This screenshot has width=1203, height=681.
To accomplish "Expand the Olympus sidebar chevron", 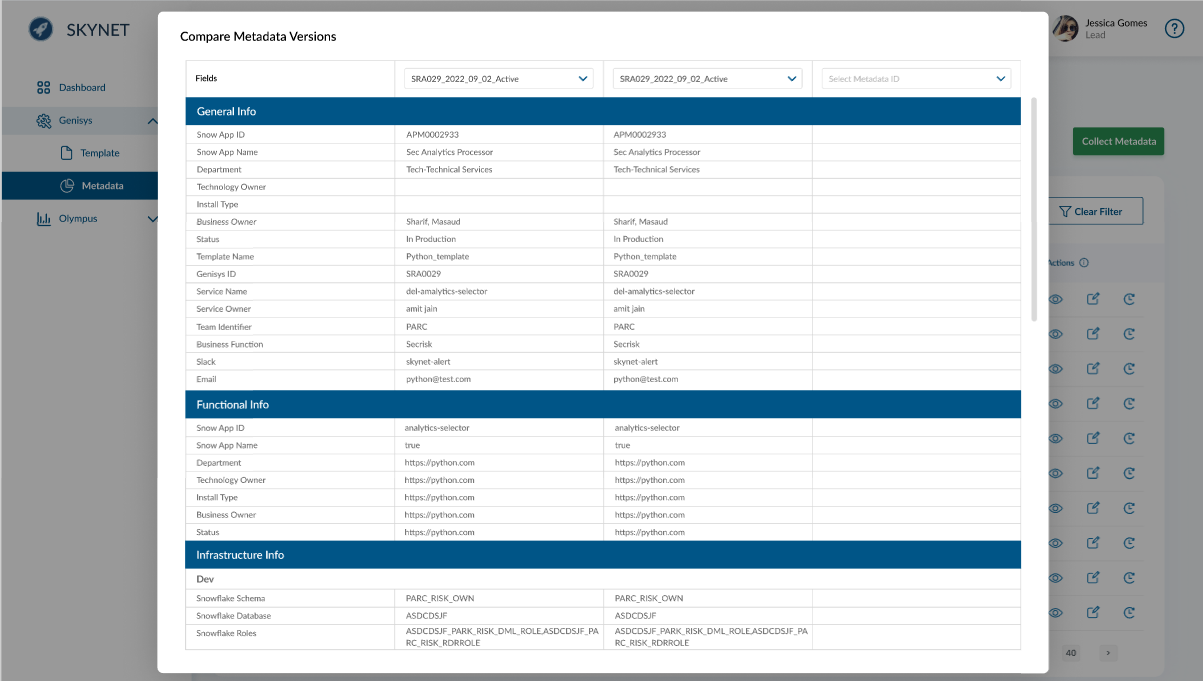I will pyautogui.click(x=153, y=218).
